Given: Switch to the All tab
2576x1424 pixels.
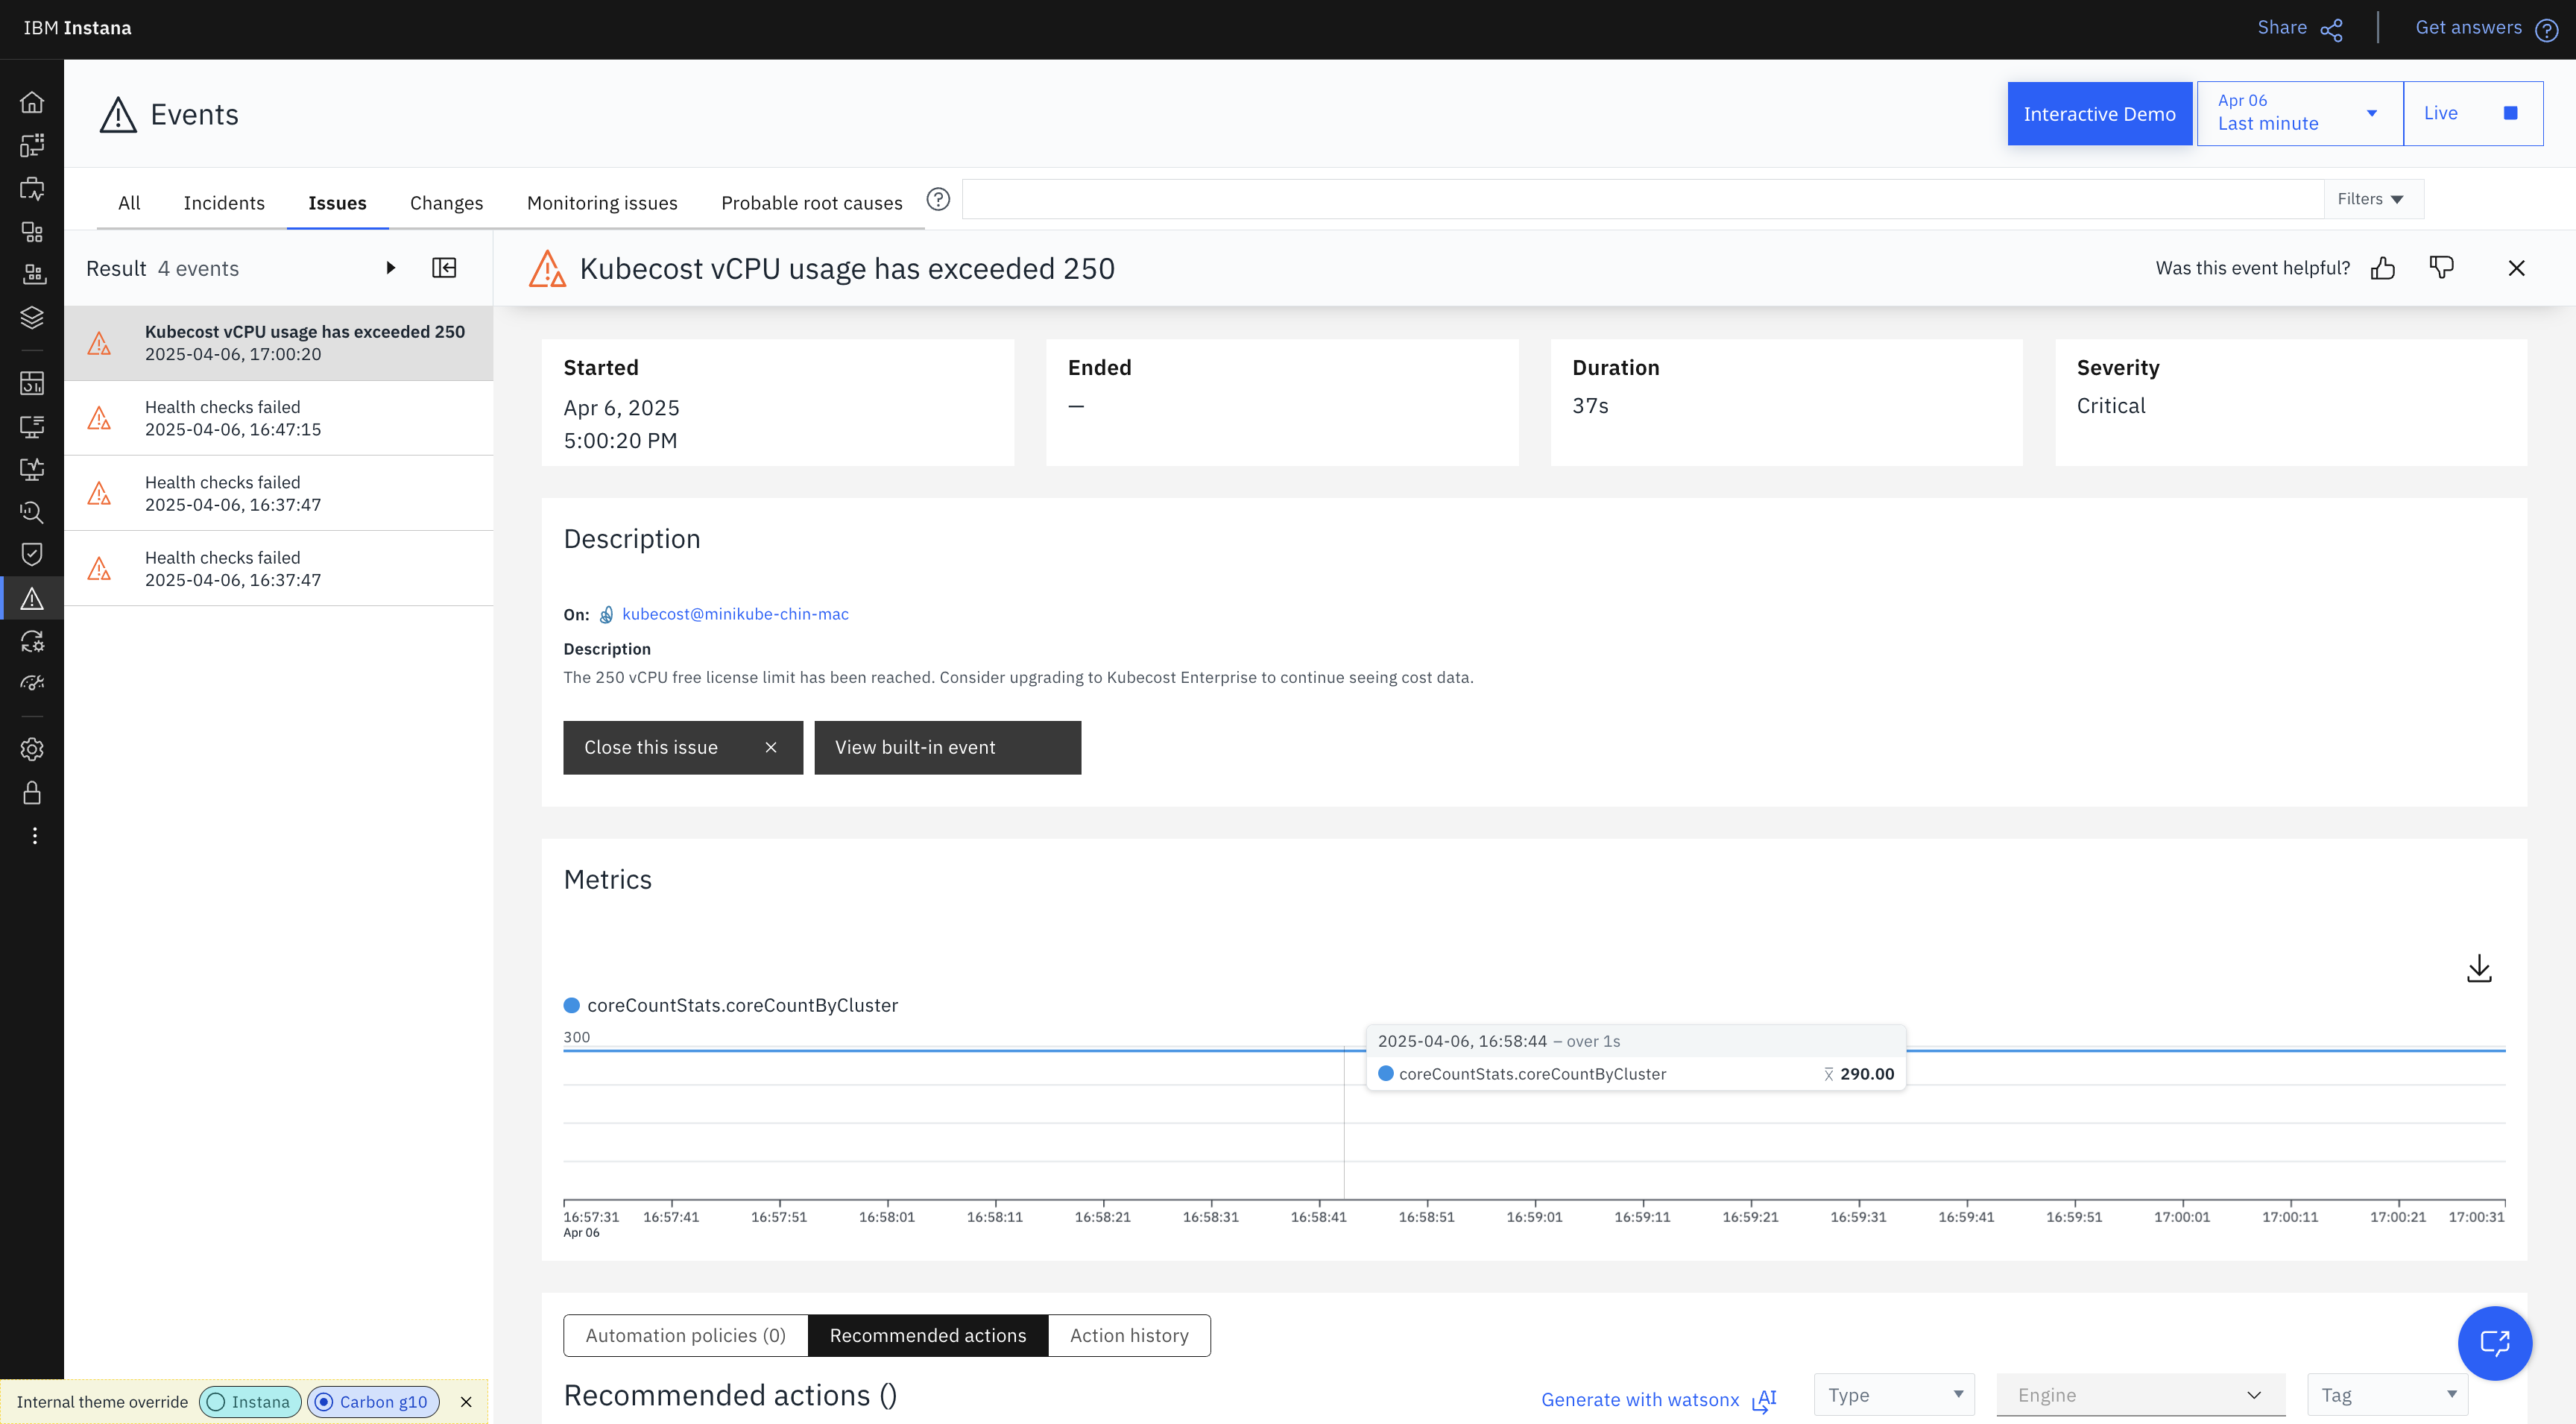Looking at the screenshot, I should point(129,203).
